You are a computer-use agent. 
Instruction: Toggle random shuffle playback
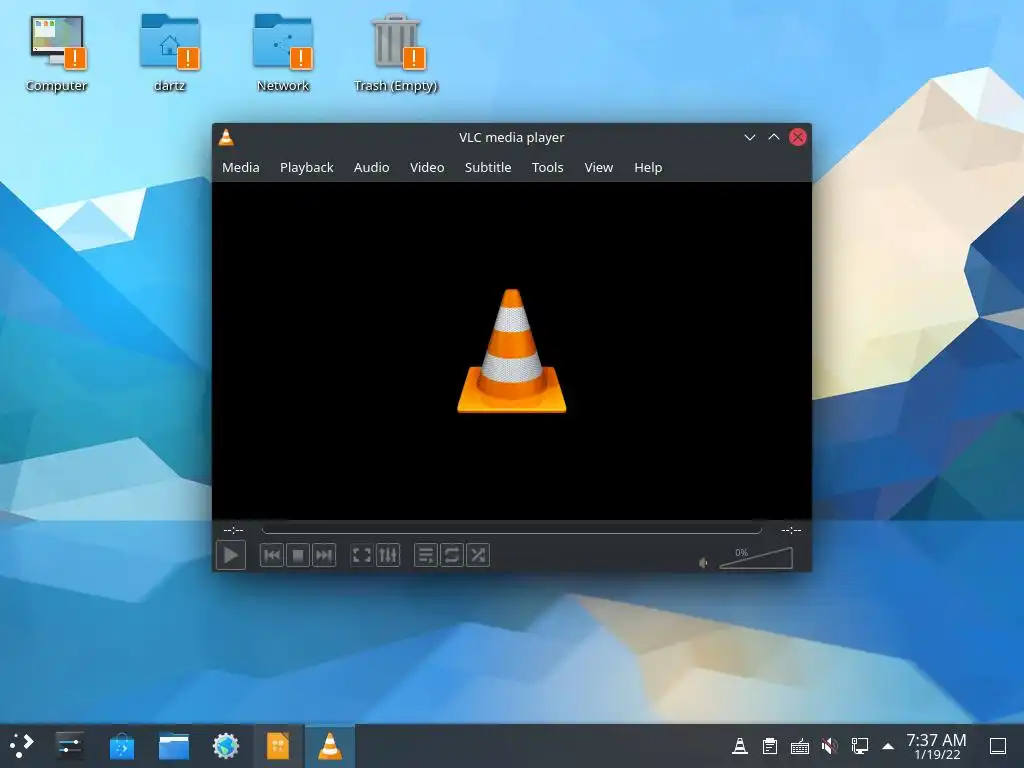(478, 555)
